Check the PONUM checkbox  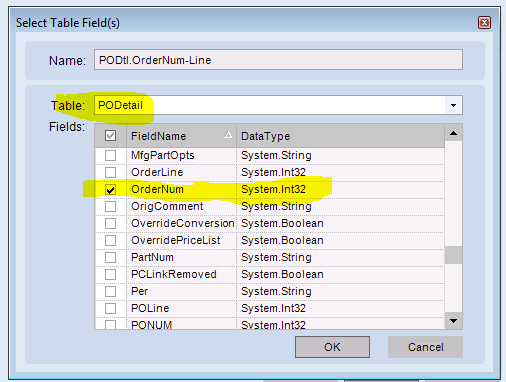pyautogui.click(x=110, y=325)
